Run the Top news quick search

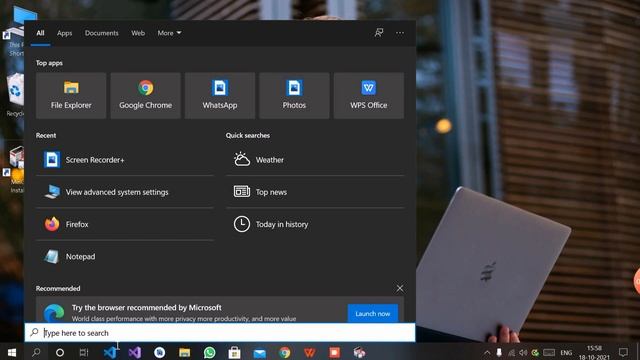pos(315,192)
